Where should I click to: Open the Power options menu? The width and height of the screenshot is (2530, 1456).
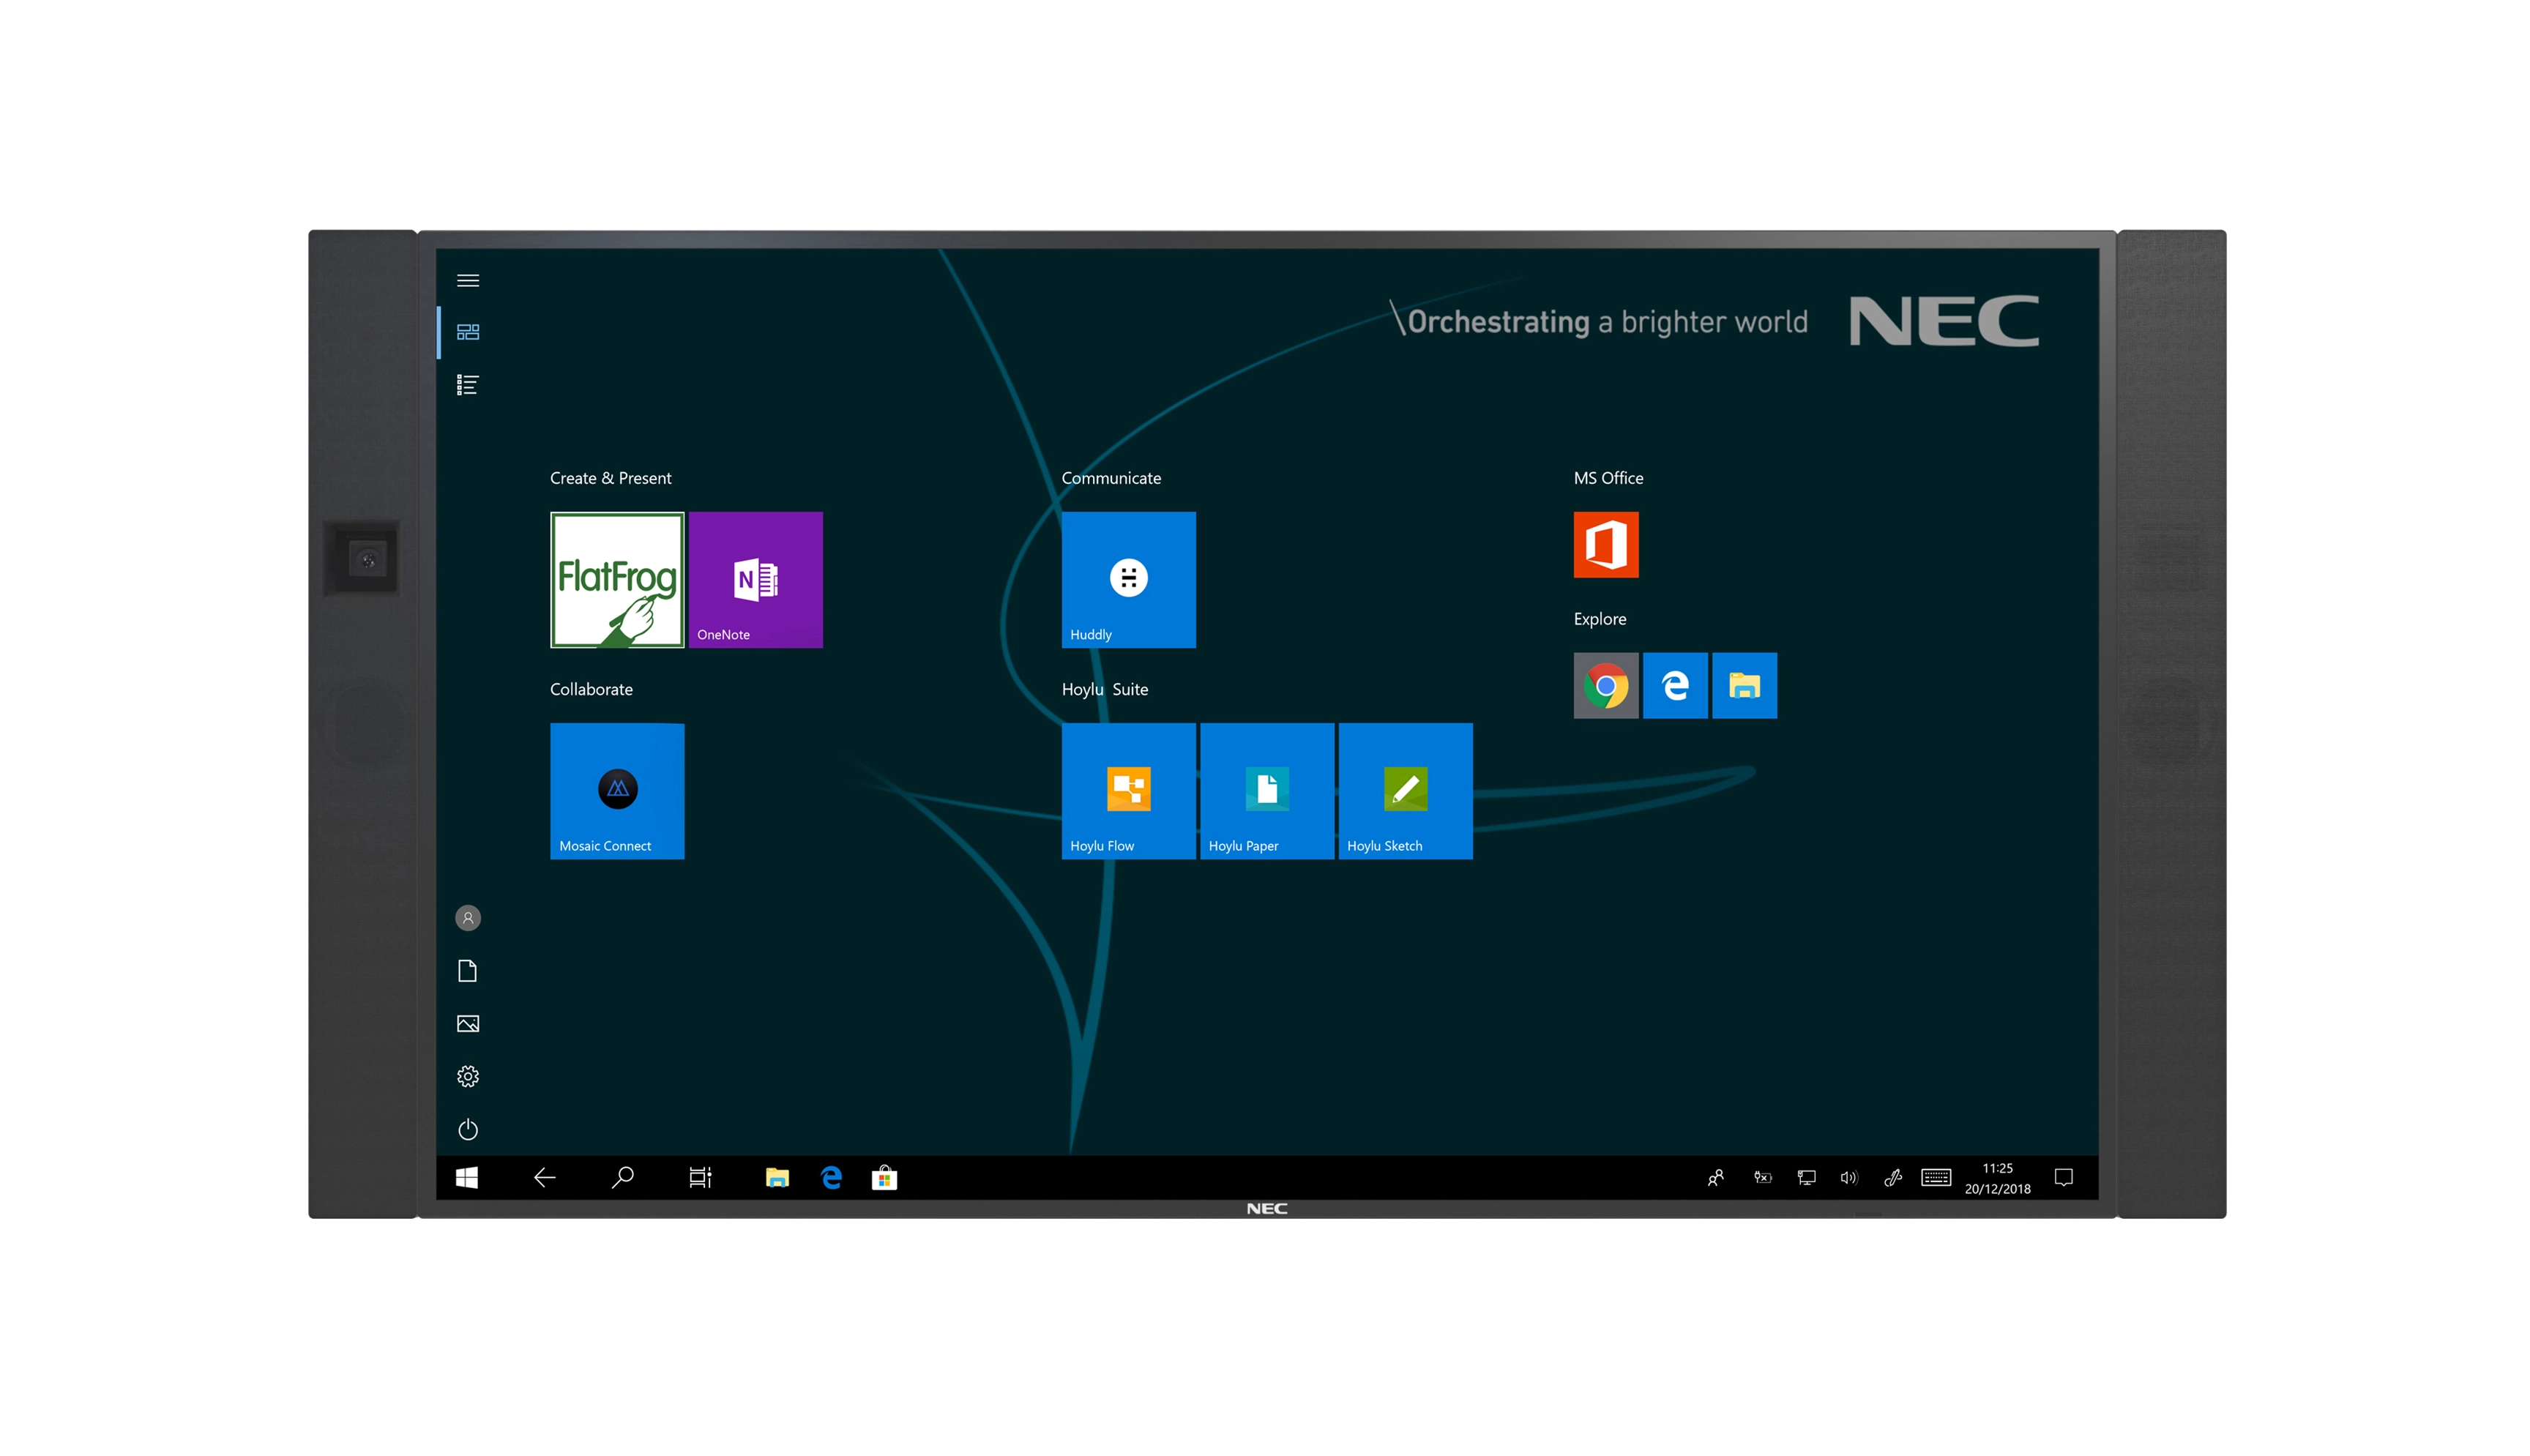(x=468, y=1130)
